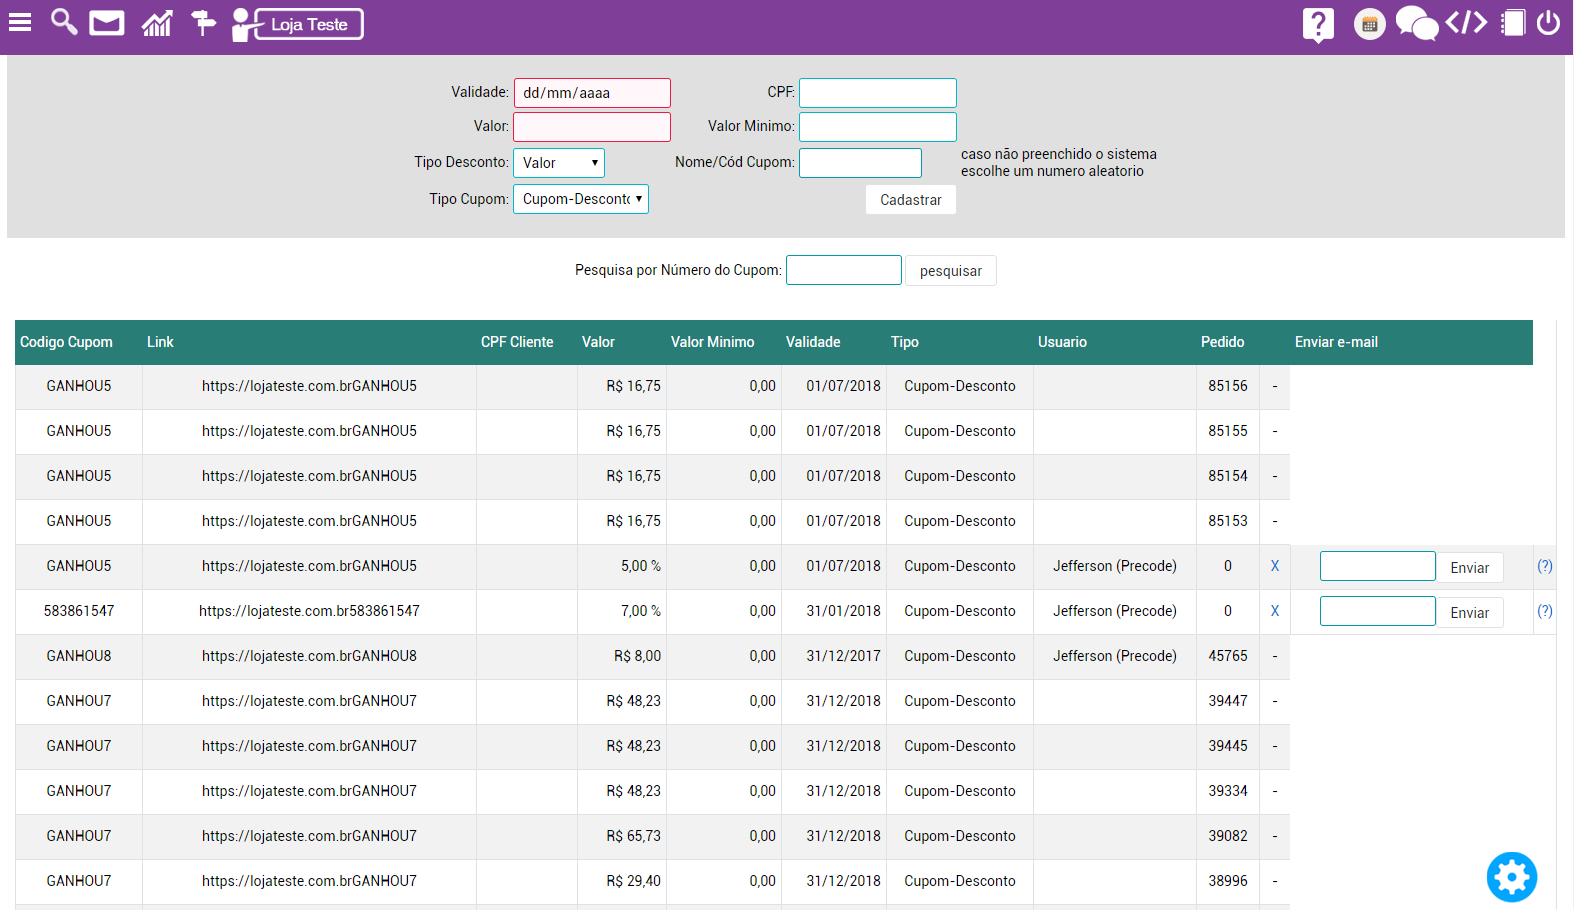Click Enviar in the 583861547 row
Image resolution: width=1574 pixels, height=910 pixels.
pyautogui.click(x=1470, y=612)
